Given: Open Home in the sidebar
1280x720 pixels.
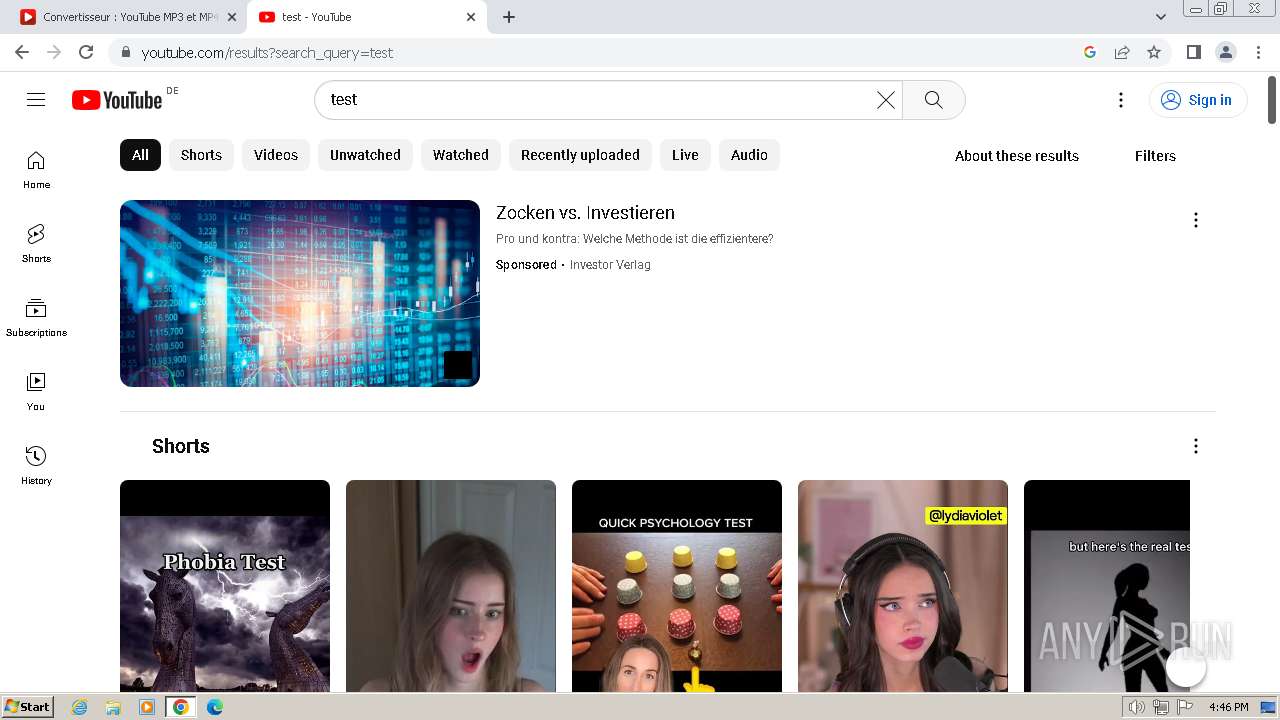Looking at the screenshot, I should (x=36, y=170).
